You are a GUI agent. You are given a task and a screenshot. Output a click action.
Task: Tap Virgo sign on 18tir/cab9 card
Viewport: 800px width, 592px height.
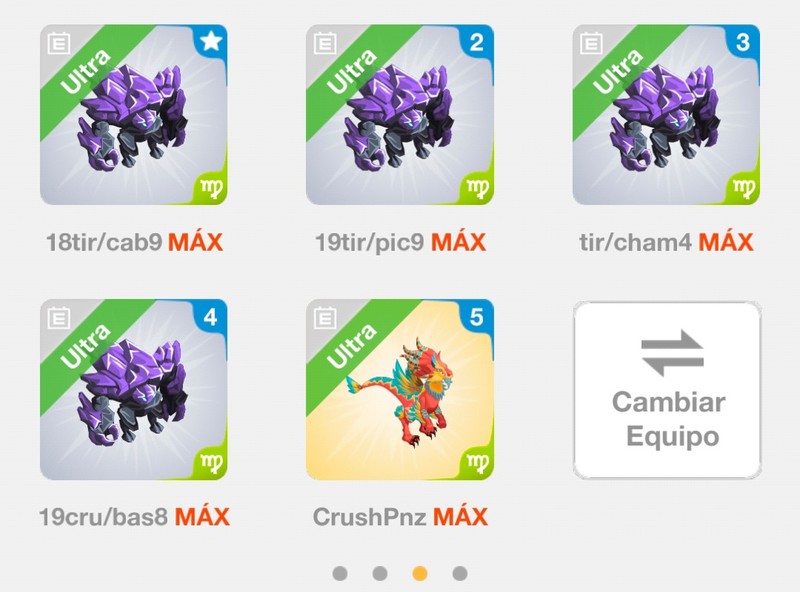pos(212,188)
